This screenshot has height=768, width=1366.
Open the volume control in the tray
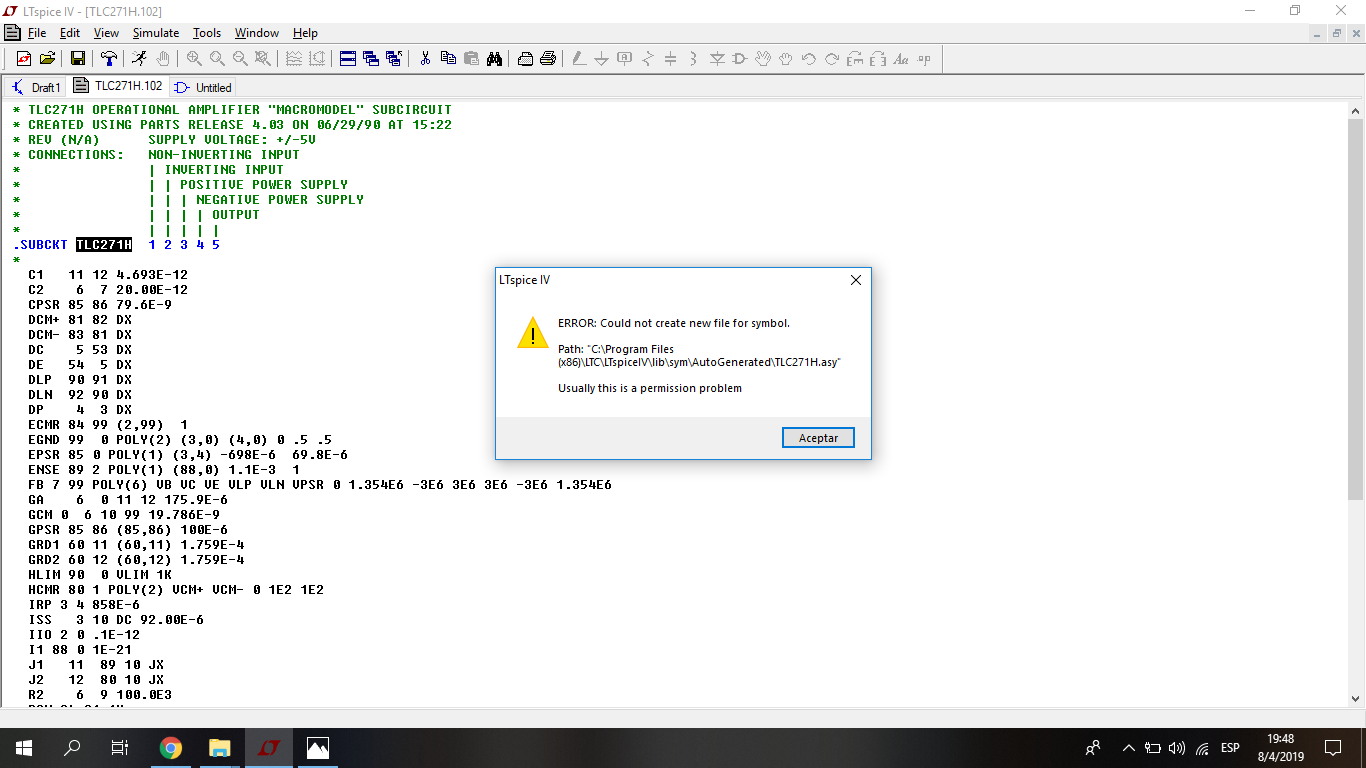[1177, 747]
